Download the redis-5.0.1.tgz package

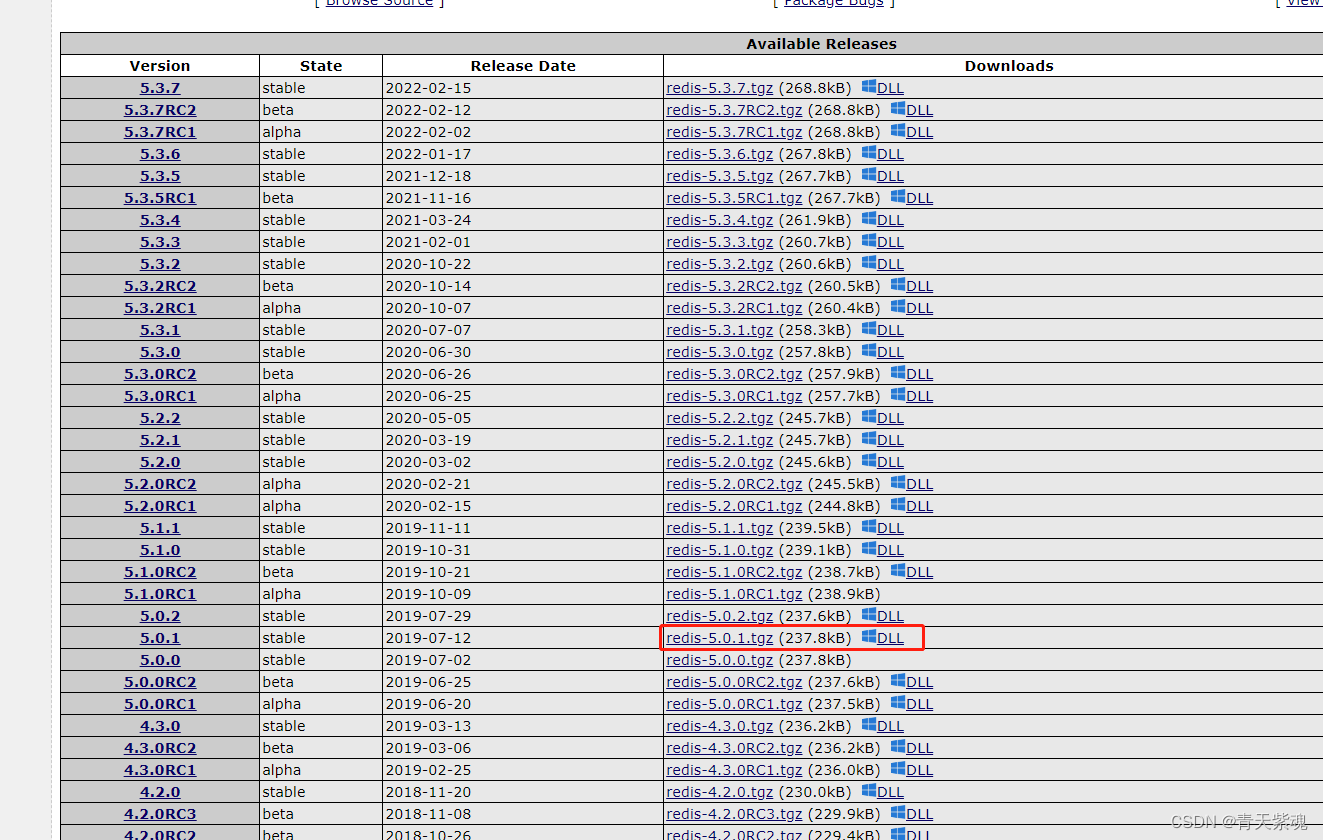720,638
